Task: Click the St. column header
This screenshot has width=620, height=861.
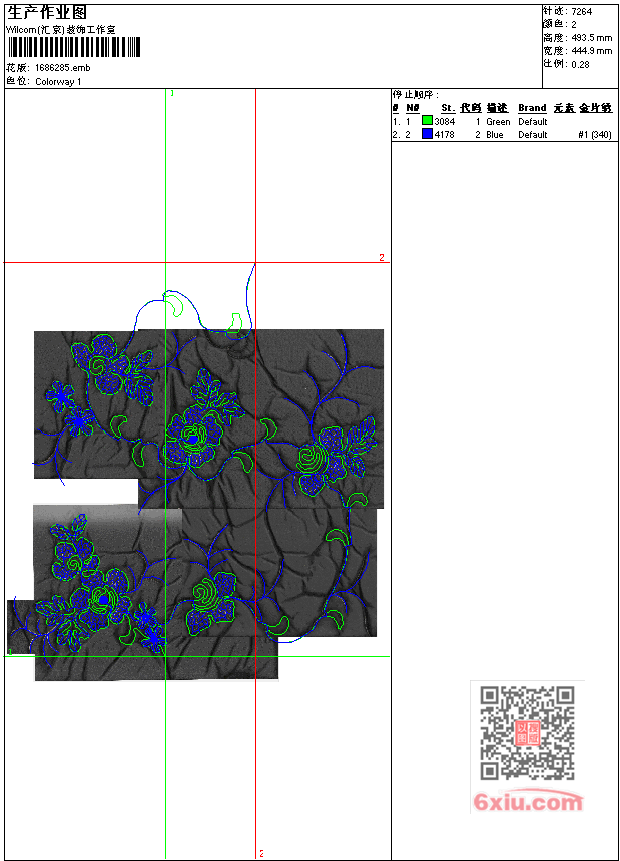Action: point(448,108)
